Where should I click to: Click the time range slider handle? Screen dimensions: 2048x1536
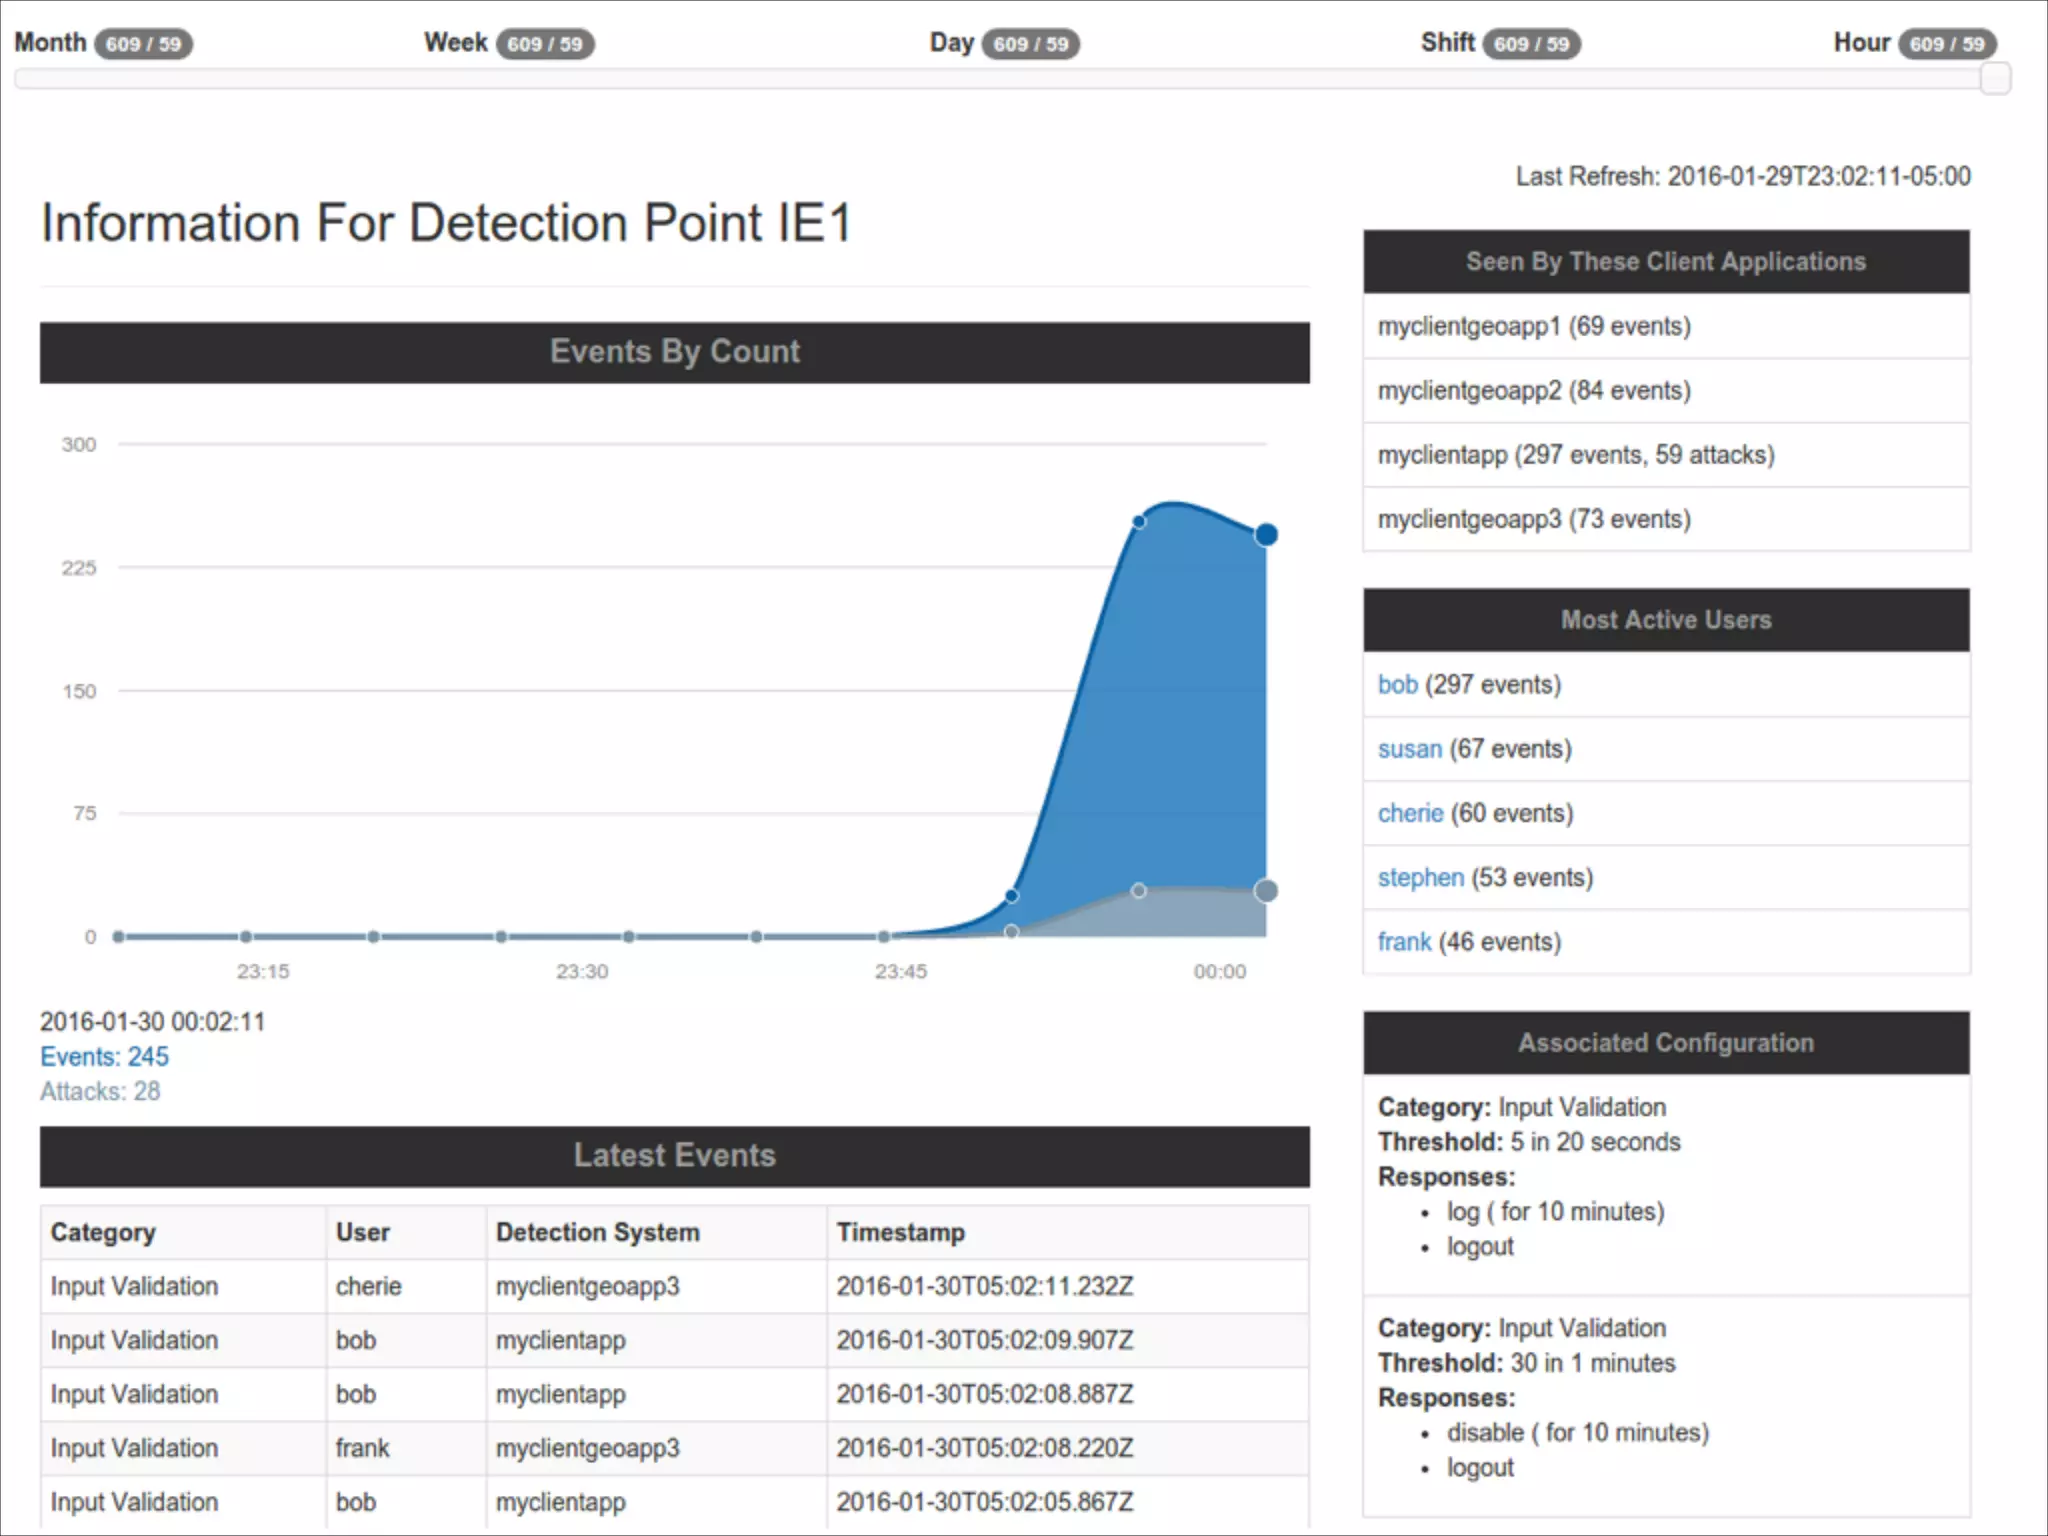point(1994,79)
